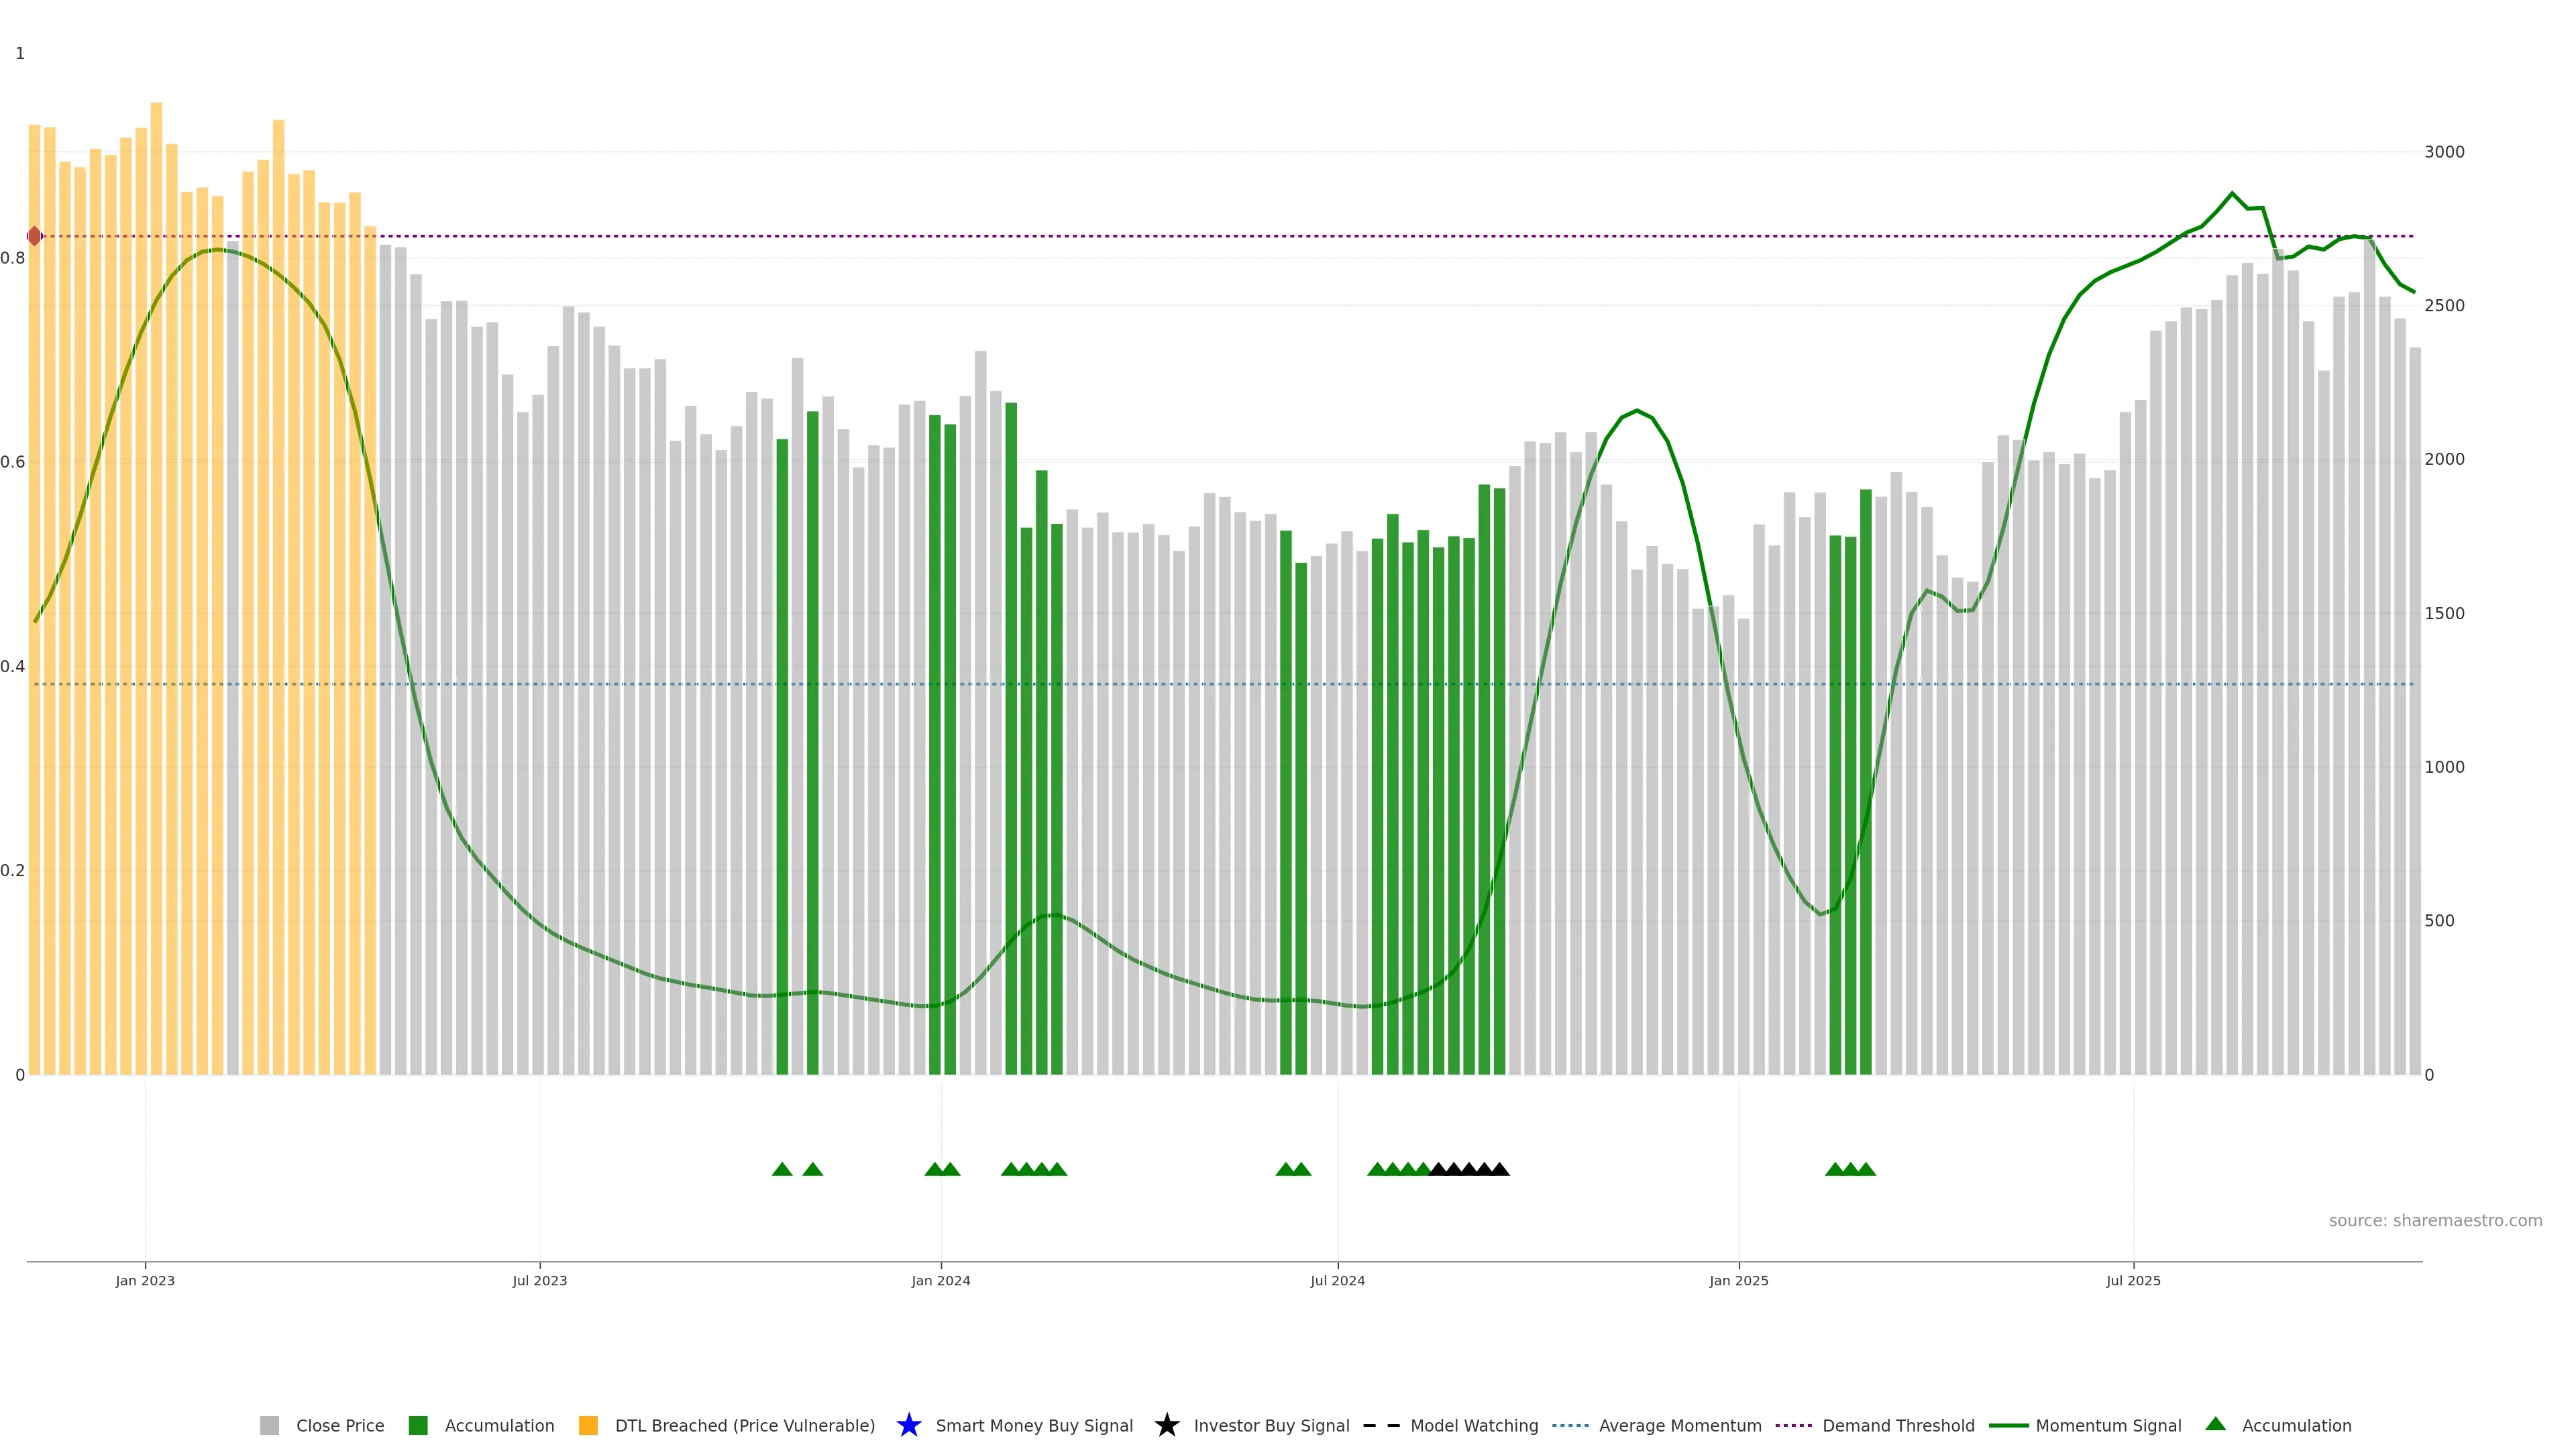
Task: Toggle the Accumulation bar series label
Action: [499, 1425]
